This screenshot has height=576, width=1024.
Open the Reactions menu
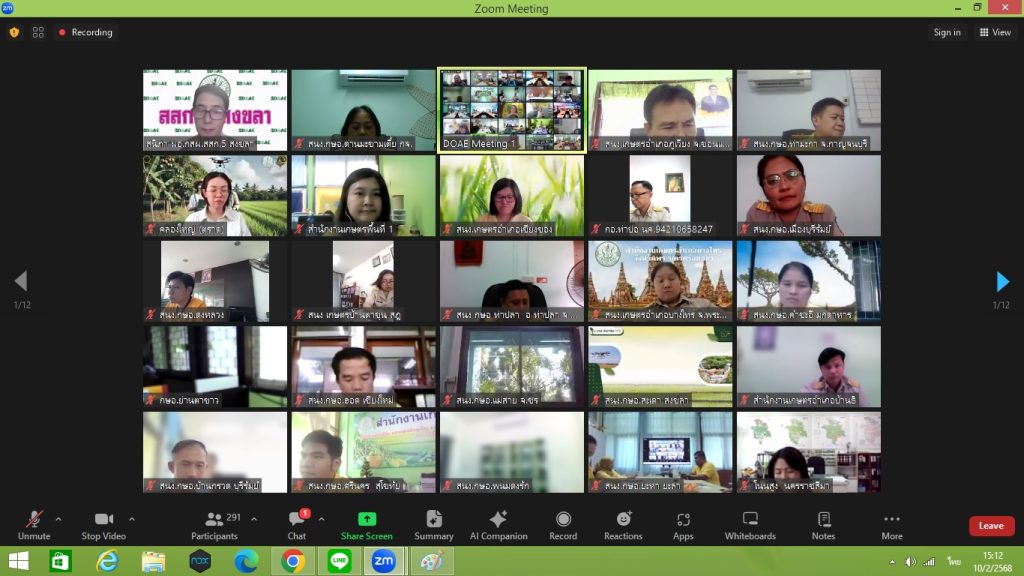coord(623,526)
